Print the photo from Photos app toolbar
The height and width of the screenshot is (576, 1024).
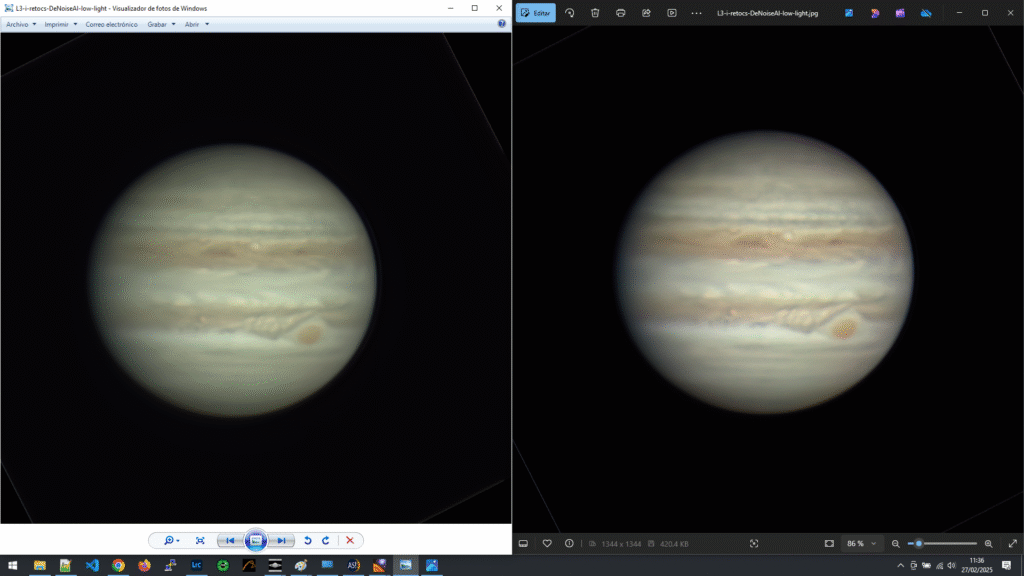point(620,13)
